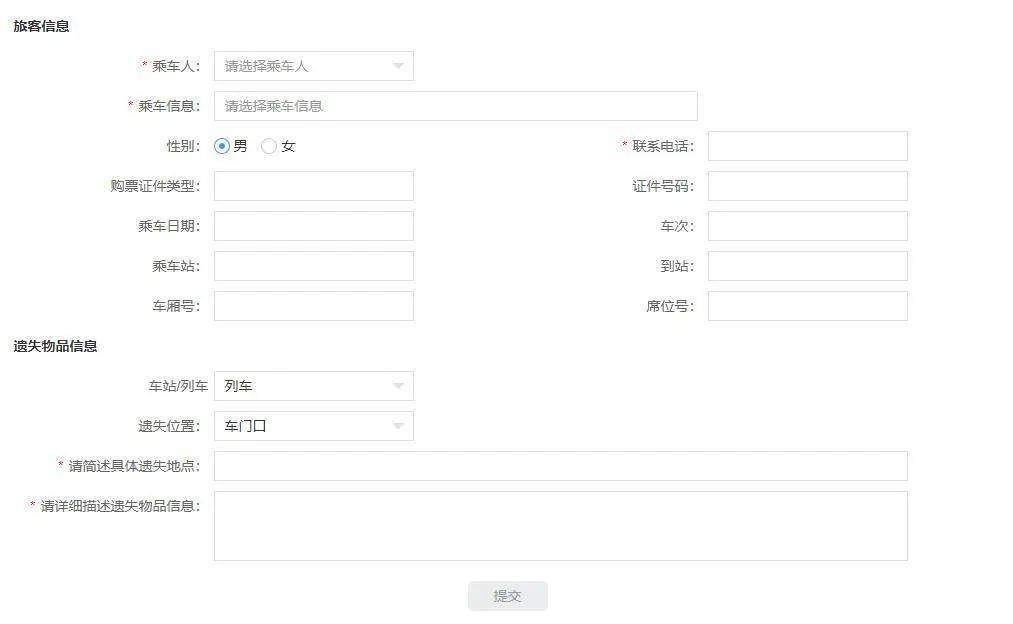
Task: Click the 车厢号 carriage number field
Action: click(x=313, y=305)
